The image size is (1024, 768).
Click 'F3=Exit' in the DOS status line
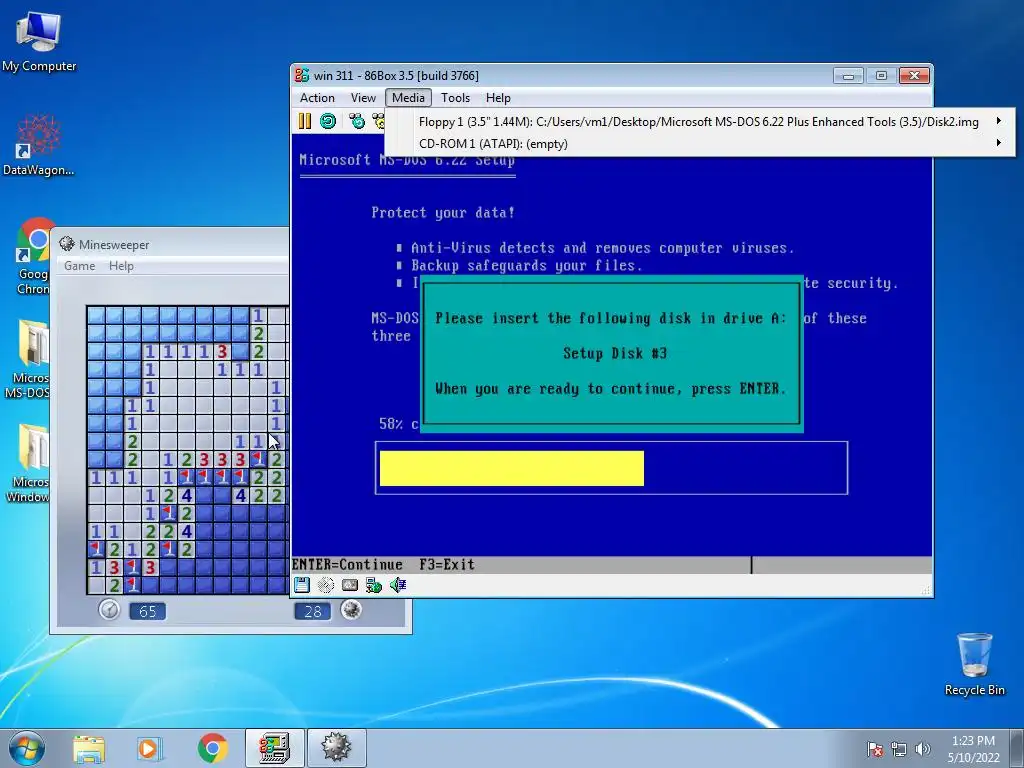coord(447,564)
